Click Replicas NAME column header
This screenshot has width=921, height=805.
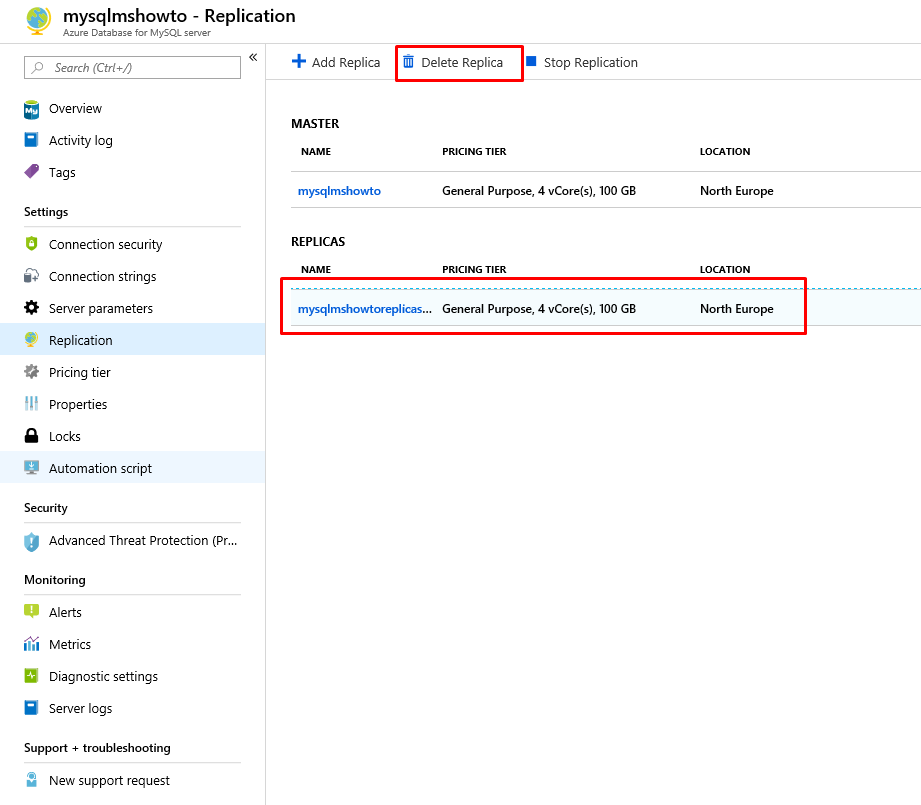[x=316, y=270]
